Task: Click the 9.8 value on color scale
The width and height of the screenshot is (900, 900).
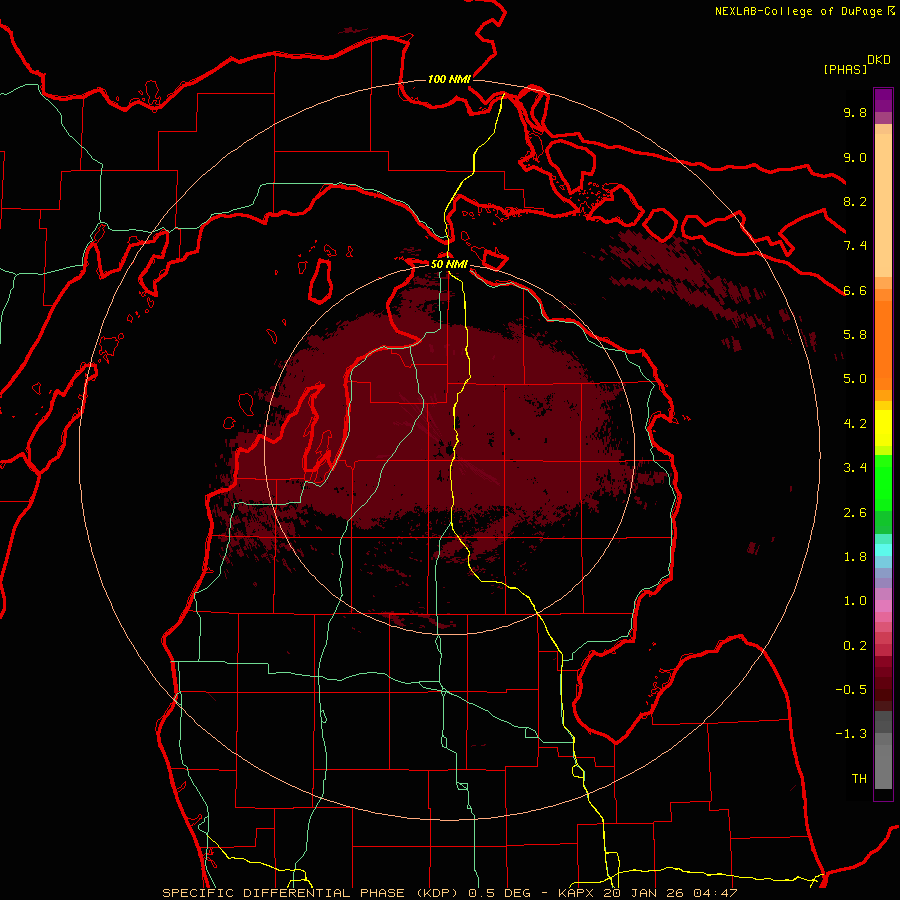Action: [855, 112]
